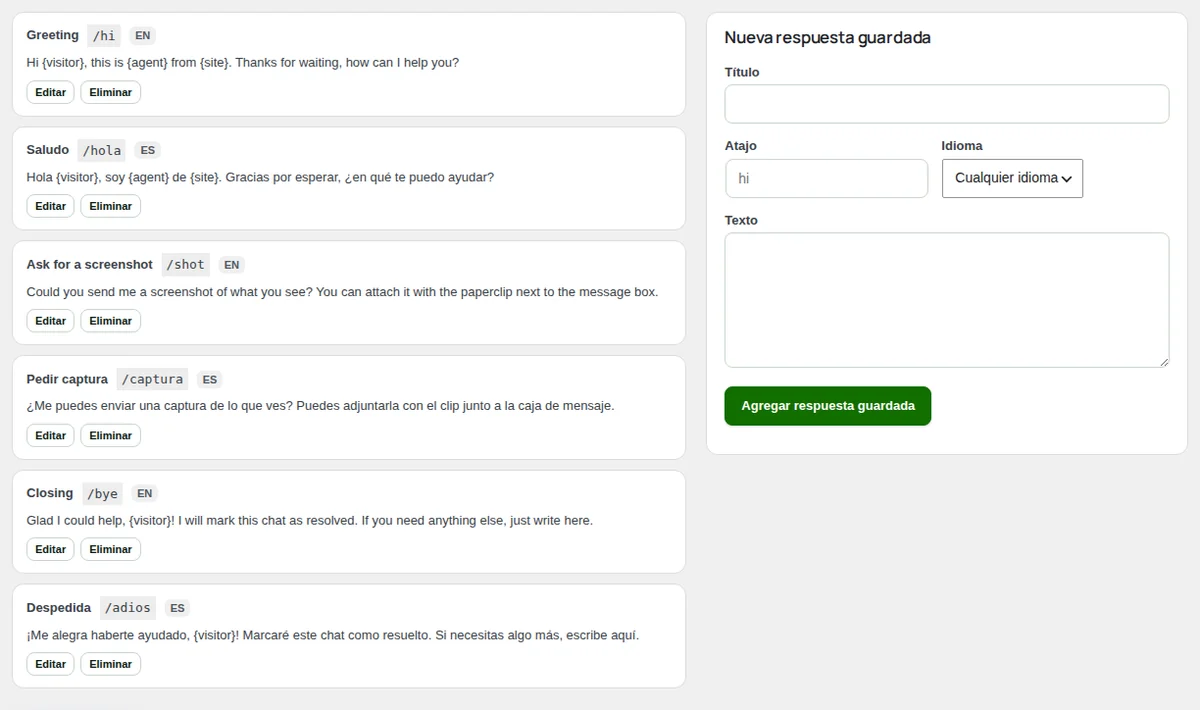1200x710 pixels.
Task: Edit the Despedida saved reply
Action: coord(50,664)
